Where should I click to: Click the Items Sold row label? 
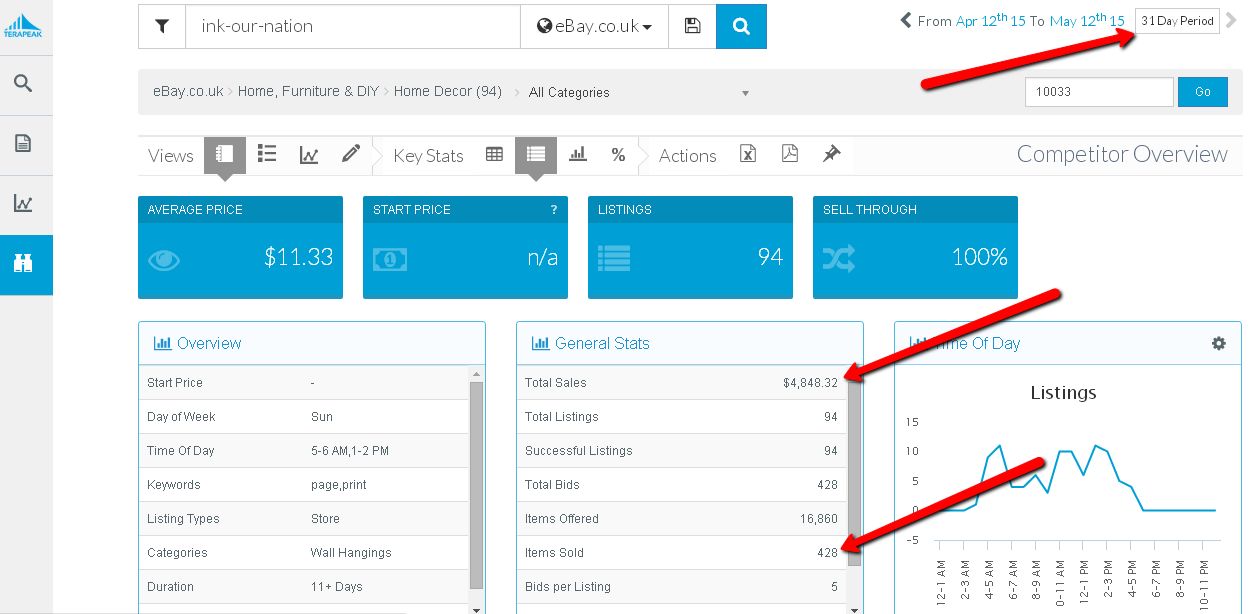[554, 553]
